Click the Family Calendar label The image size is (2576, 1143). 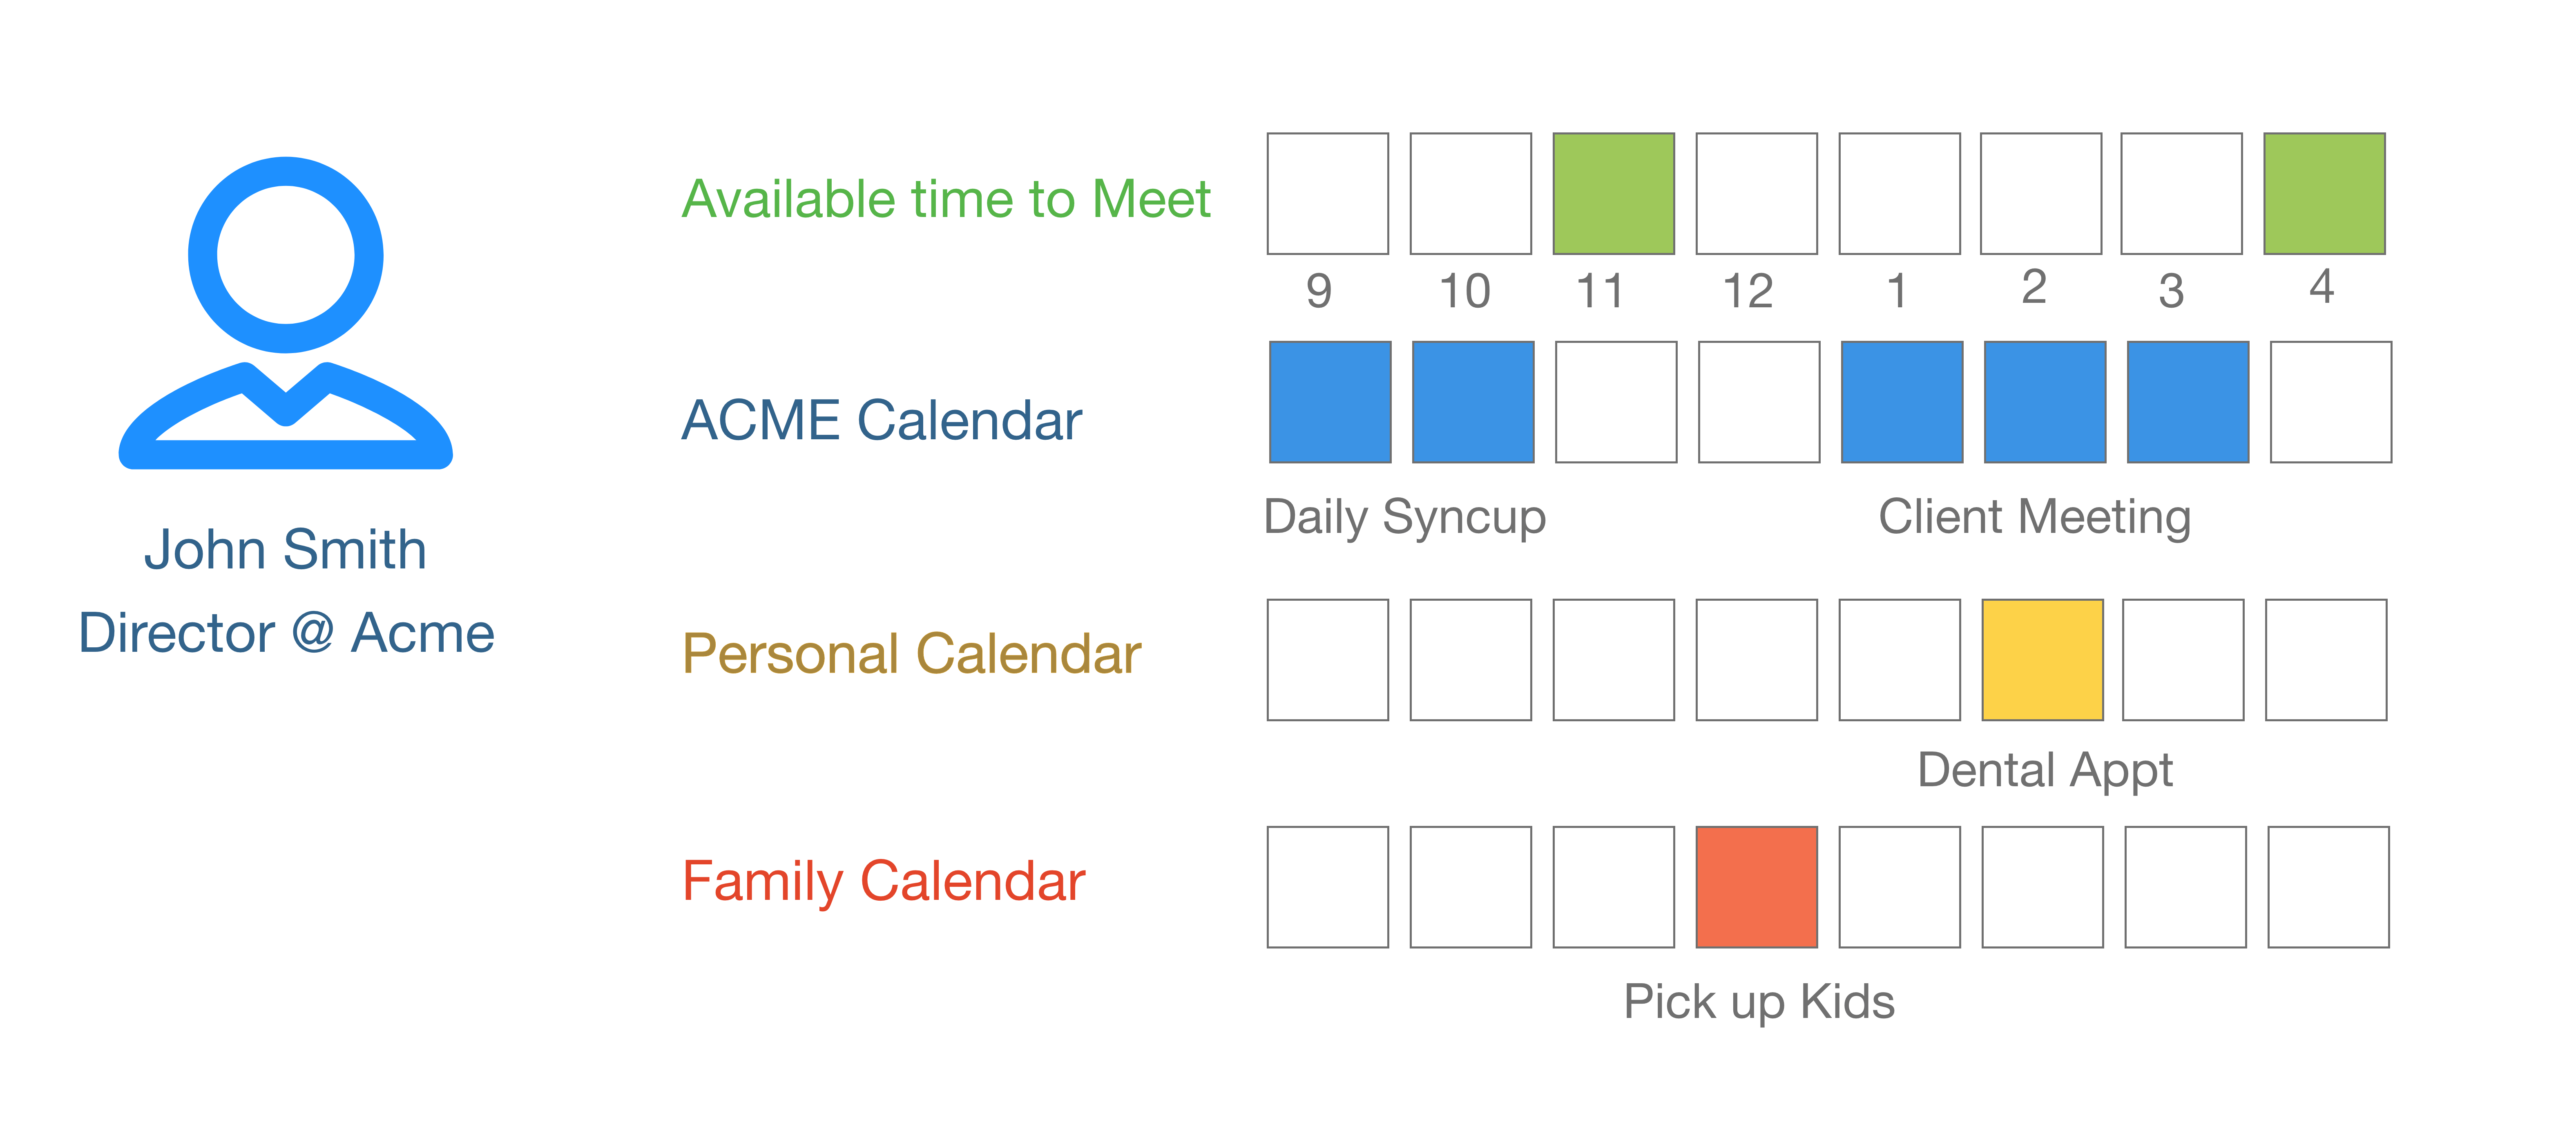click(x=883, y=881)
